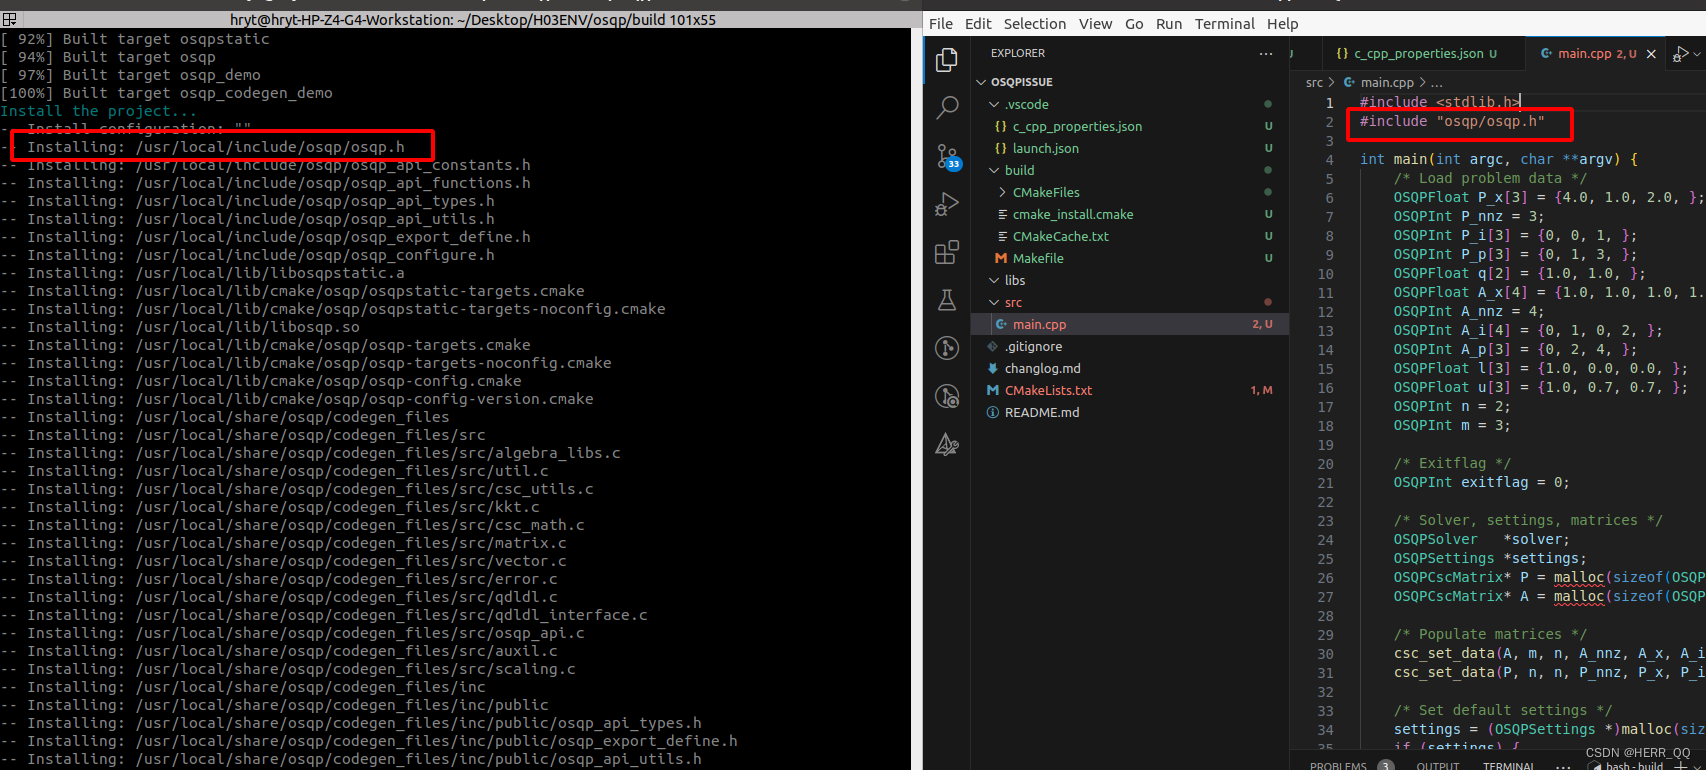The image size is (1706, 770).
Task: Open the Run and Debug view
Action: [946, 204]
